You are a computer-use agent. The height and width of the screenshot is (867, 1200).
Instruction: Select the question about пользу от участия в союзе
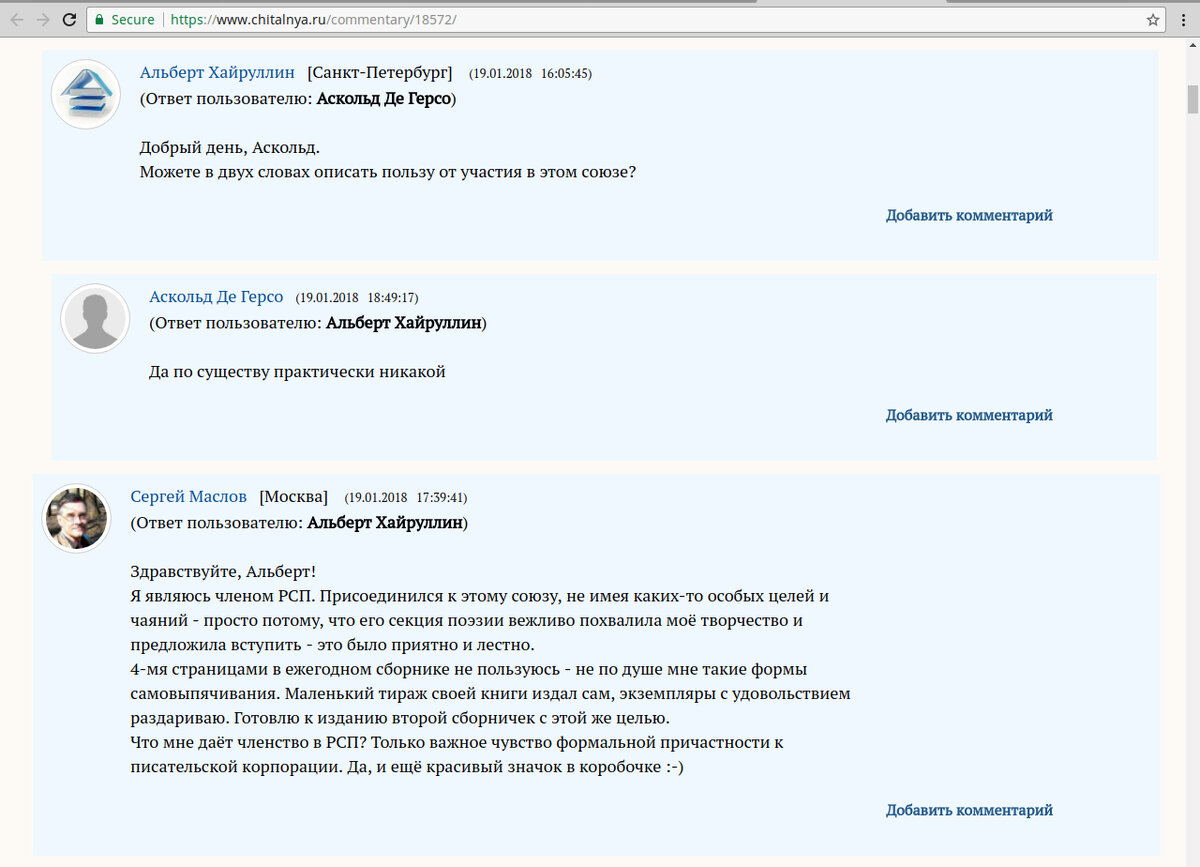click(x=388, y=172)
